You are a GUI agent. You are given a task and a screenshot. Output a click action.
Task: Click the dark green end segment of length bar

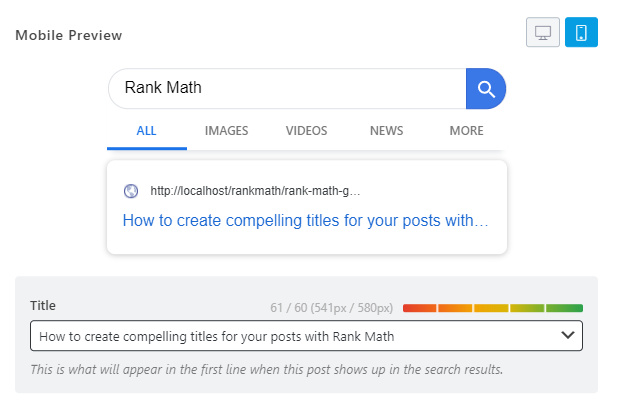[x=565, y=308]
